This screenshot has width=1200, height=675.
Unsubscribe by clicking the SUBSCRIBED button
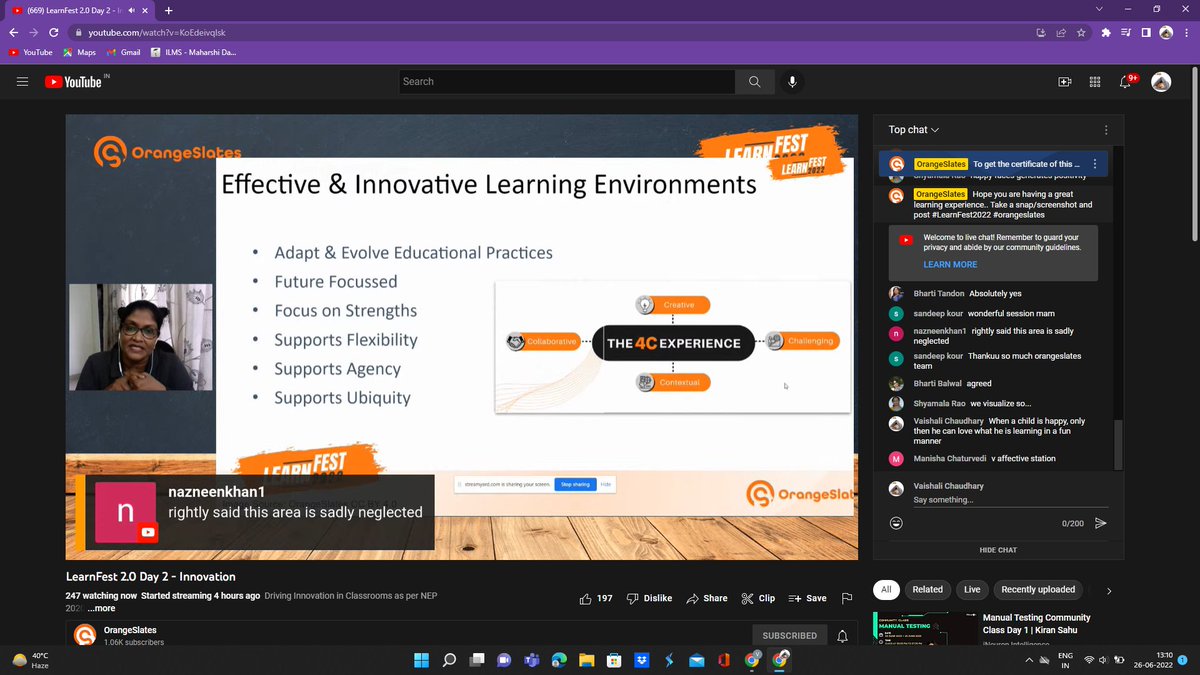(790, 634)
